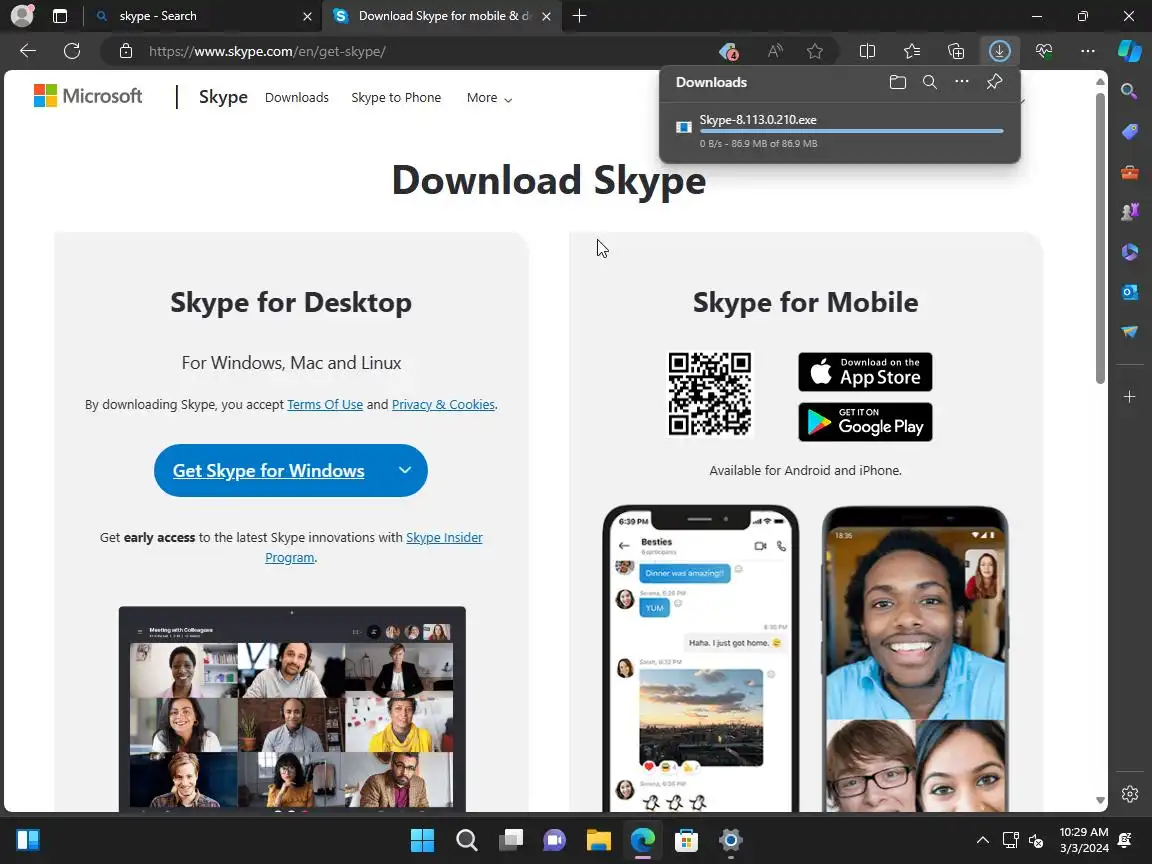Expand the More navigation dropdown

pyautogui.click(x=489, y=98)
